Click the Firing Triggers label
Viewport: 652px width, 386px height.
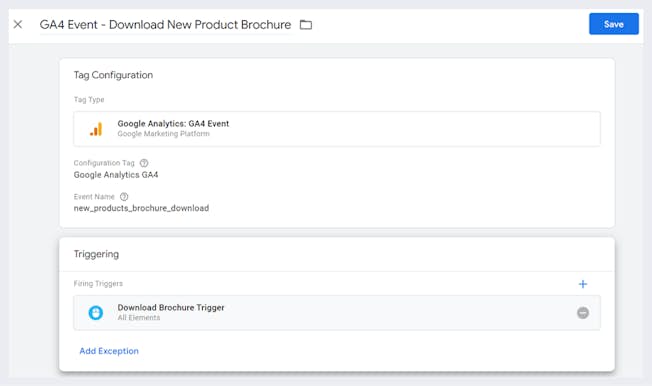click(x=98, y=284)
